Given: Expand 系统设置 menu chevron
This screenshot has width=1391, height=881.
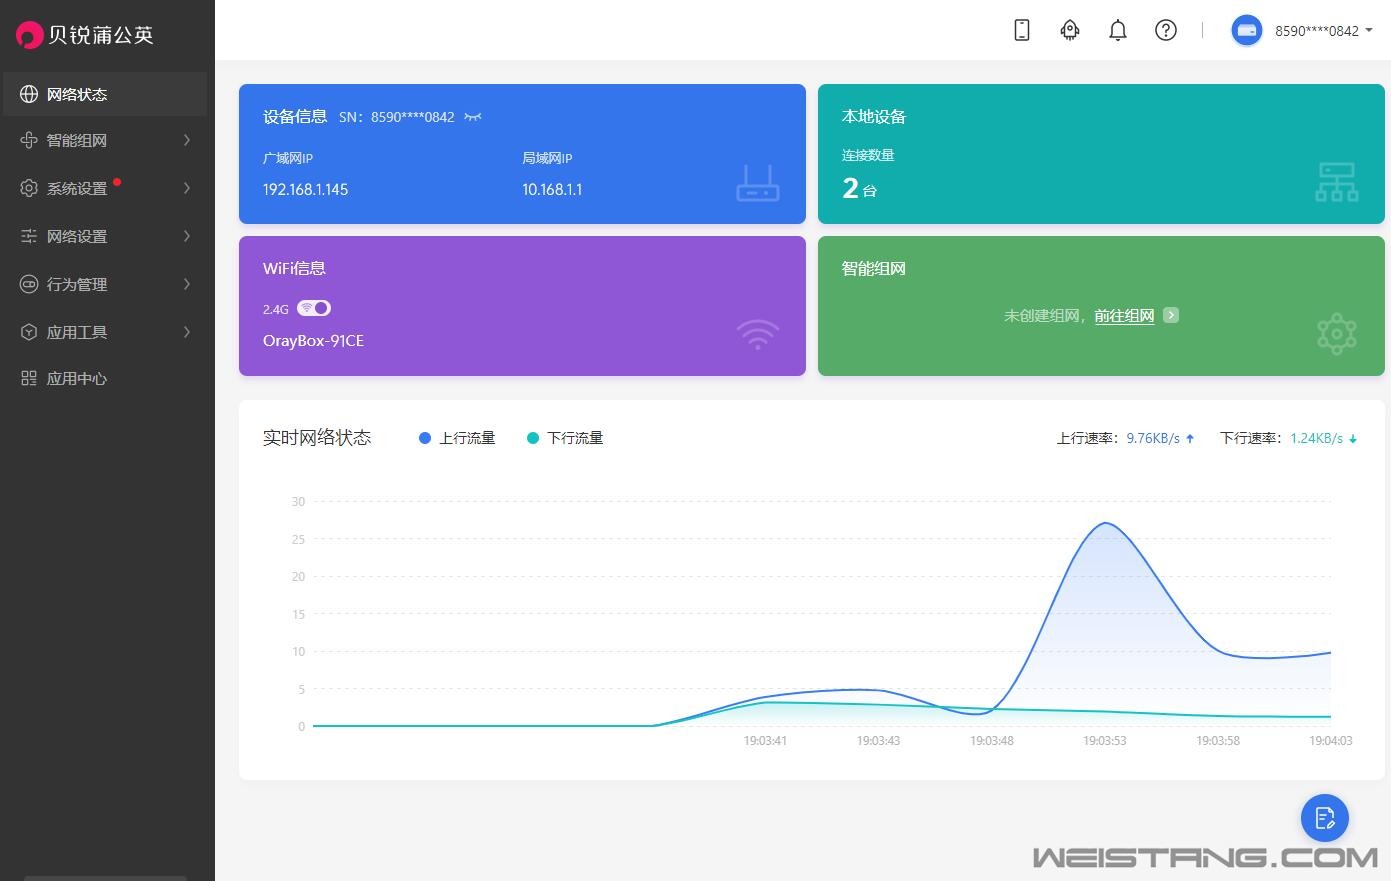Looking at the screenshot, I should pos(187,188).
